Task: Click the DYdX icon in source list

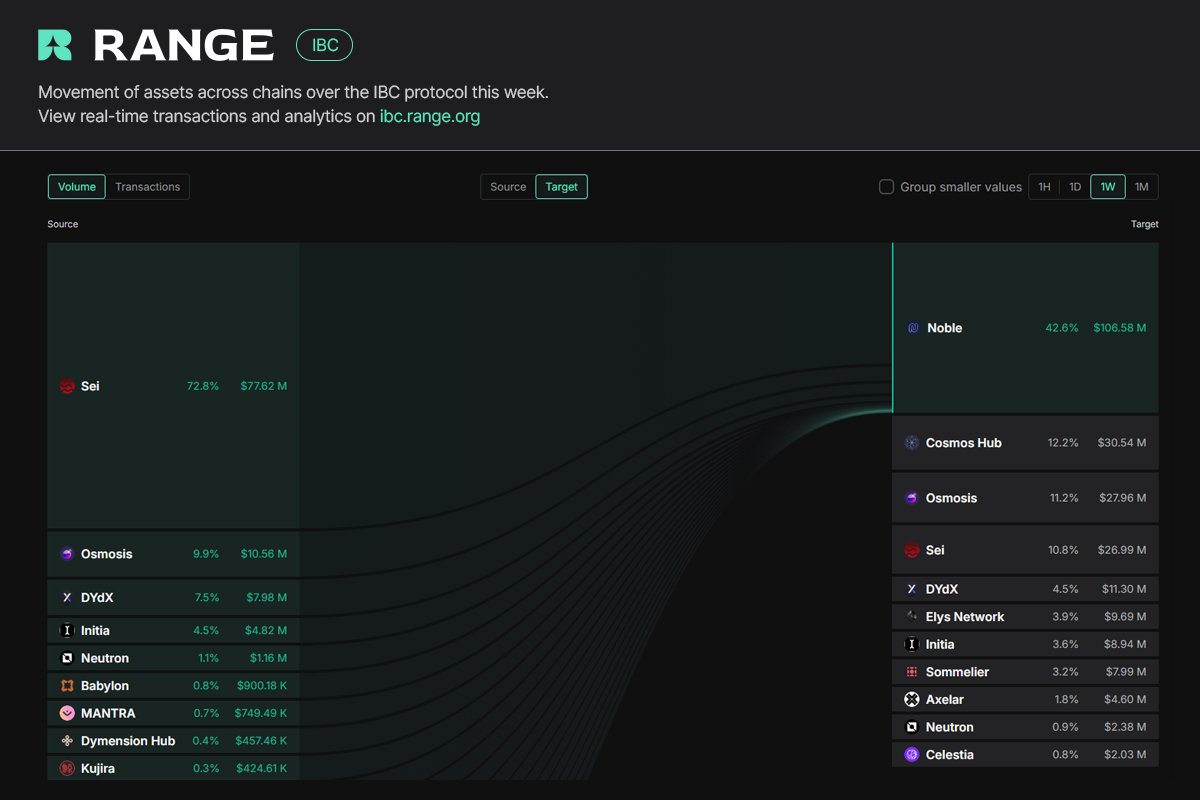Action: [67, 597]
